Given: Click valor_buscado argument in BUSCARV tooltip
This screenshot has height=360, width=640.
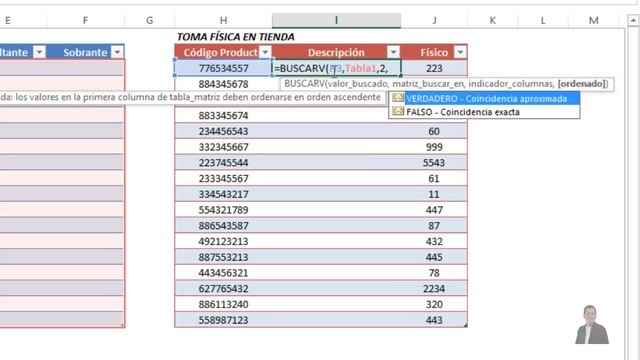Looking at the screenshot, I should tap(358, 84).
